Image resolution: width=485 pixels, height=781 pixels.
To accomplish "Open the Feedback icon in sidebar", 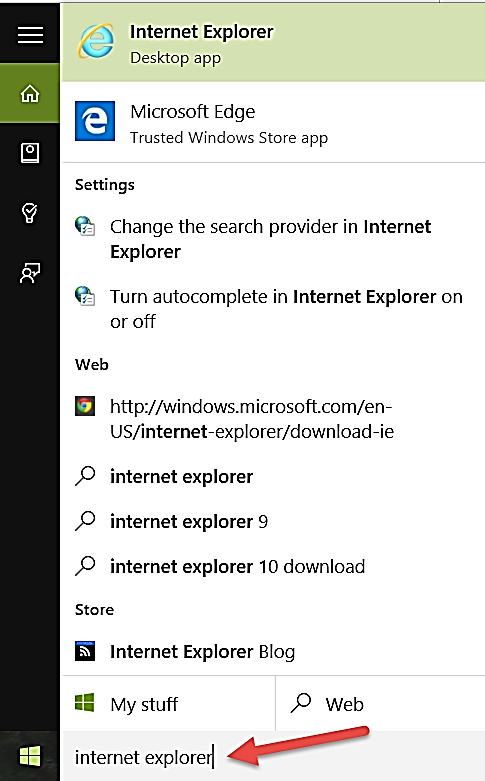I will 30,272.
